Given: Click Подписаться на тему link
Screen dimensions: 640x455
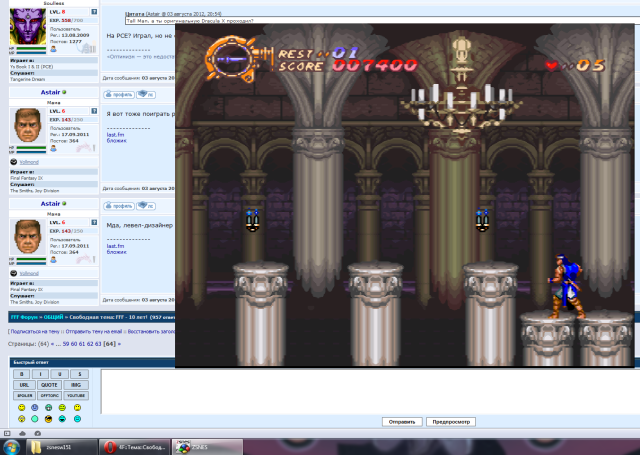Looking at the screenshot, I should (x=35, y=332).
